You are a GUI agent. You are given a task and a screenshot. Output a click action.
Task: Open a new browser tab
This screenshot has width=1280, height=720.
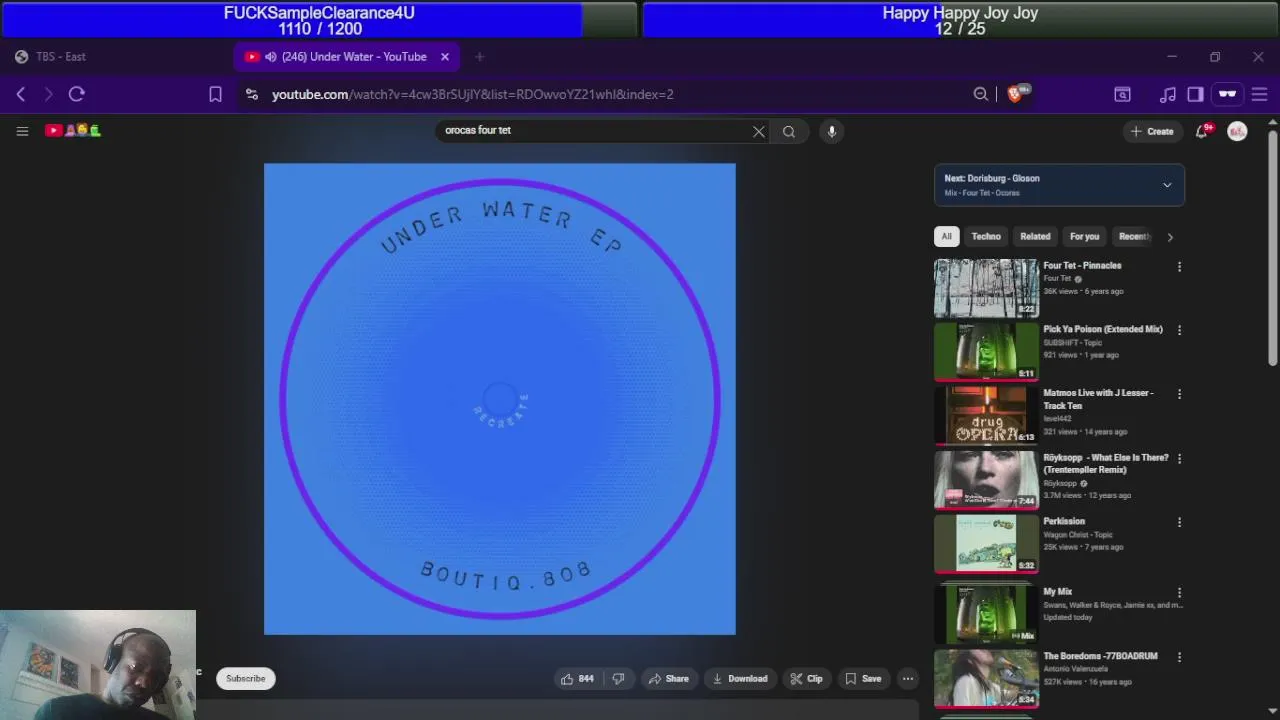tap(480, 57)
